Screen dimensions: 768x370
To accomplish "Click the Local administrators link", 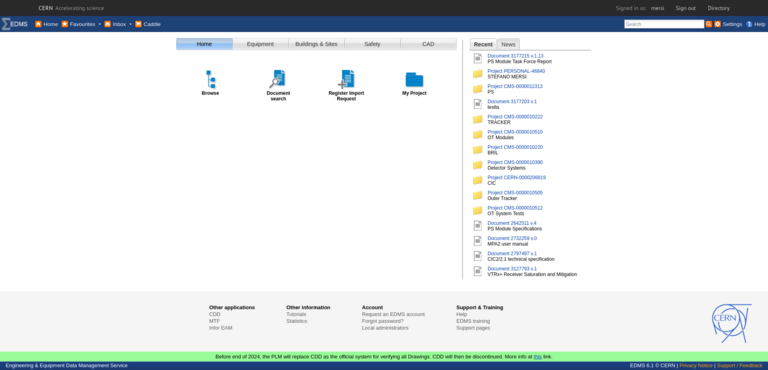I will pyautogui.click(x=385, y=328).
